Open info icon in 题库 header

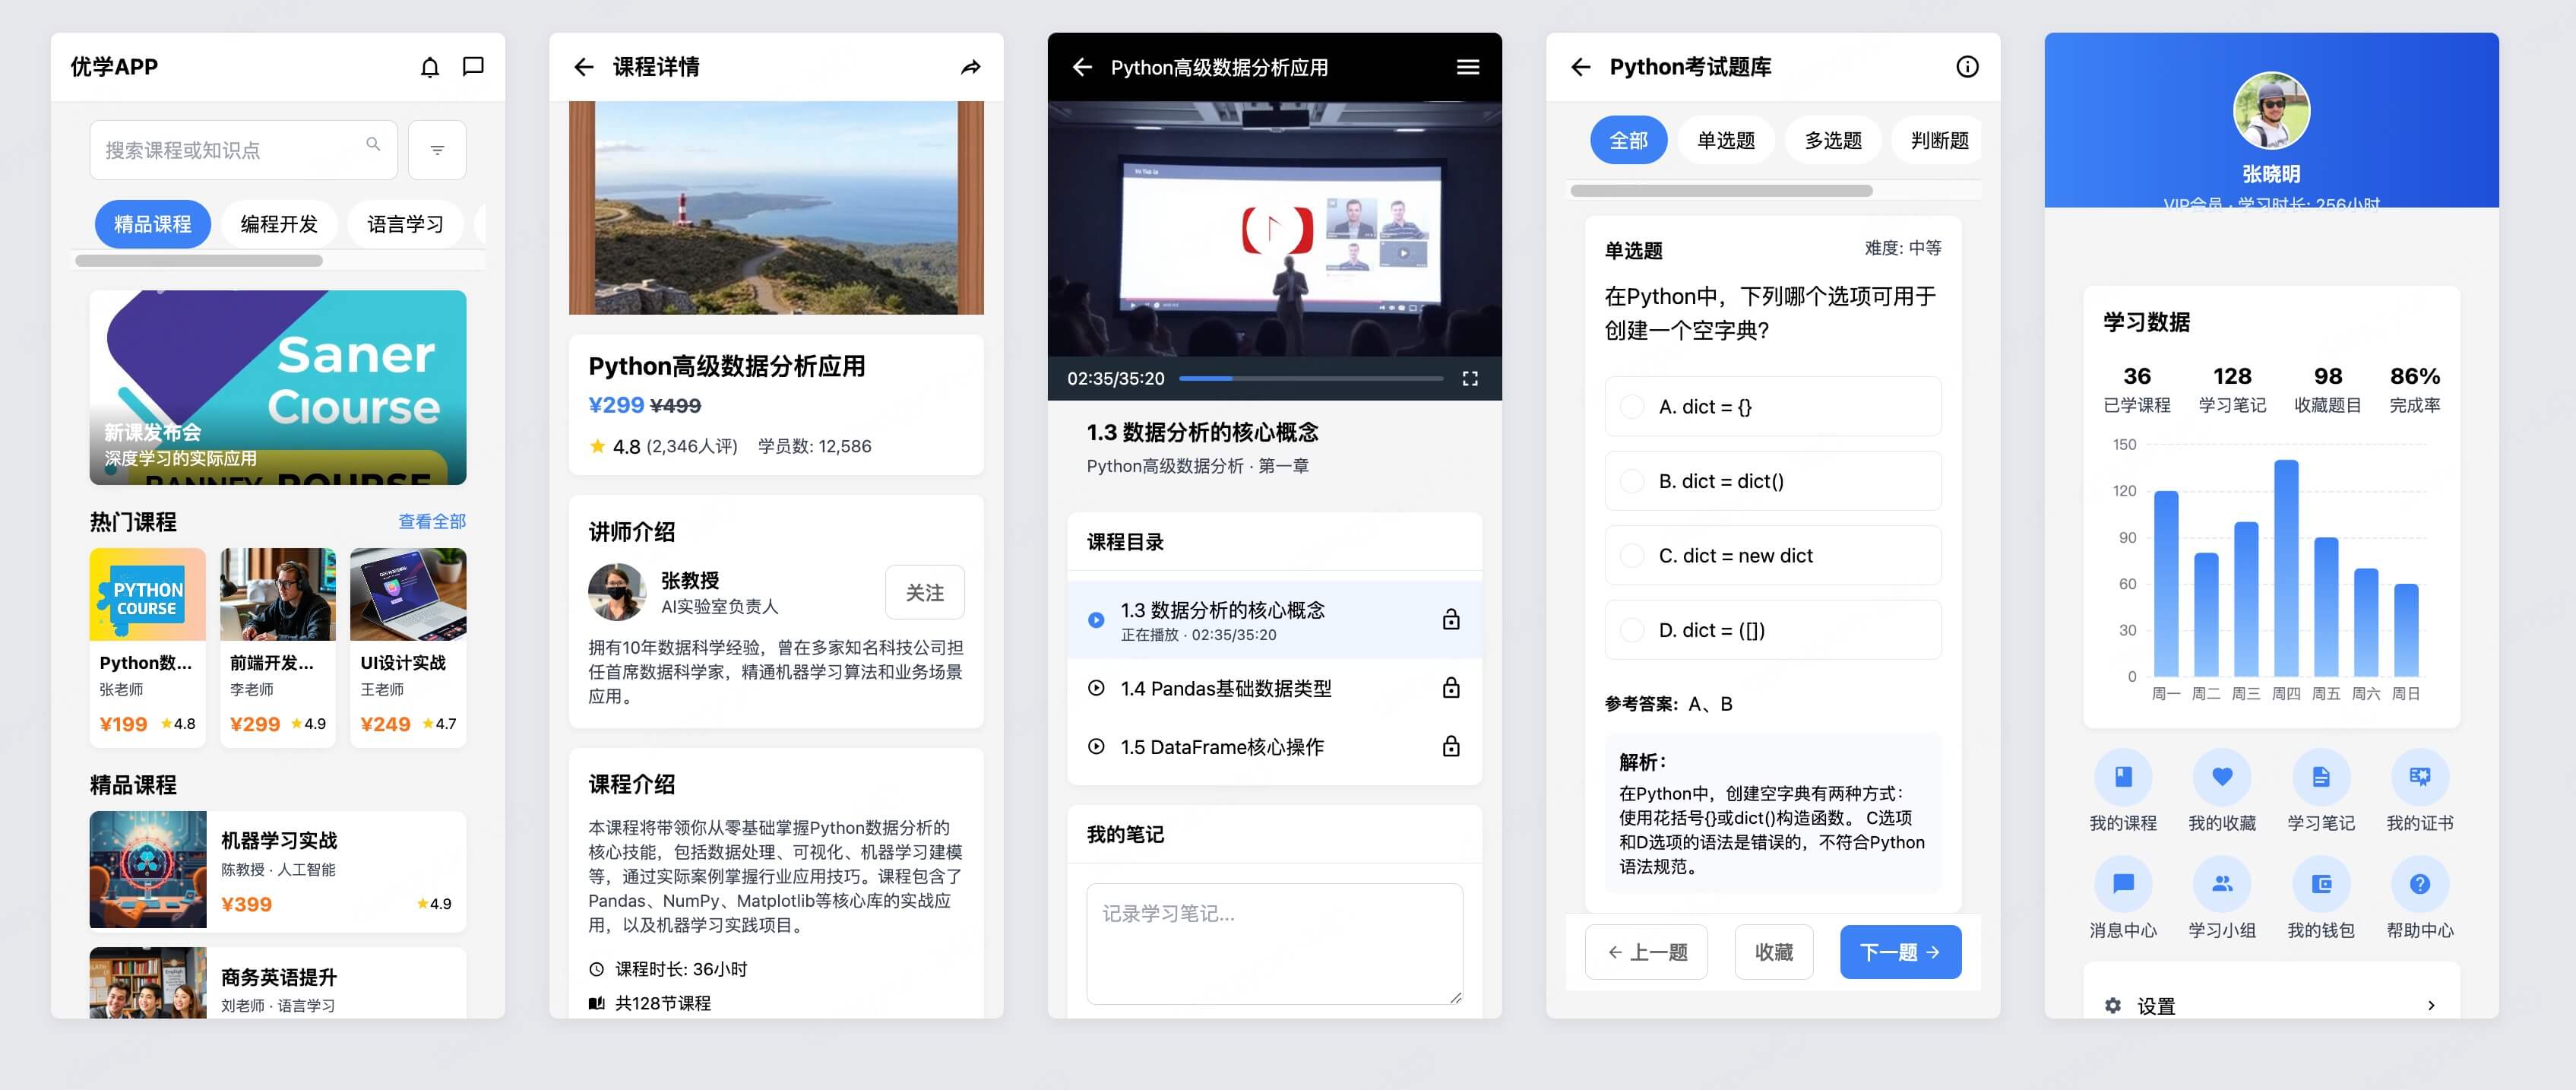tap(1967, 67)
